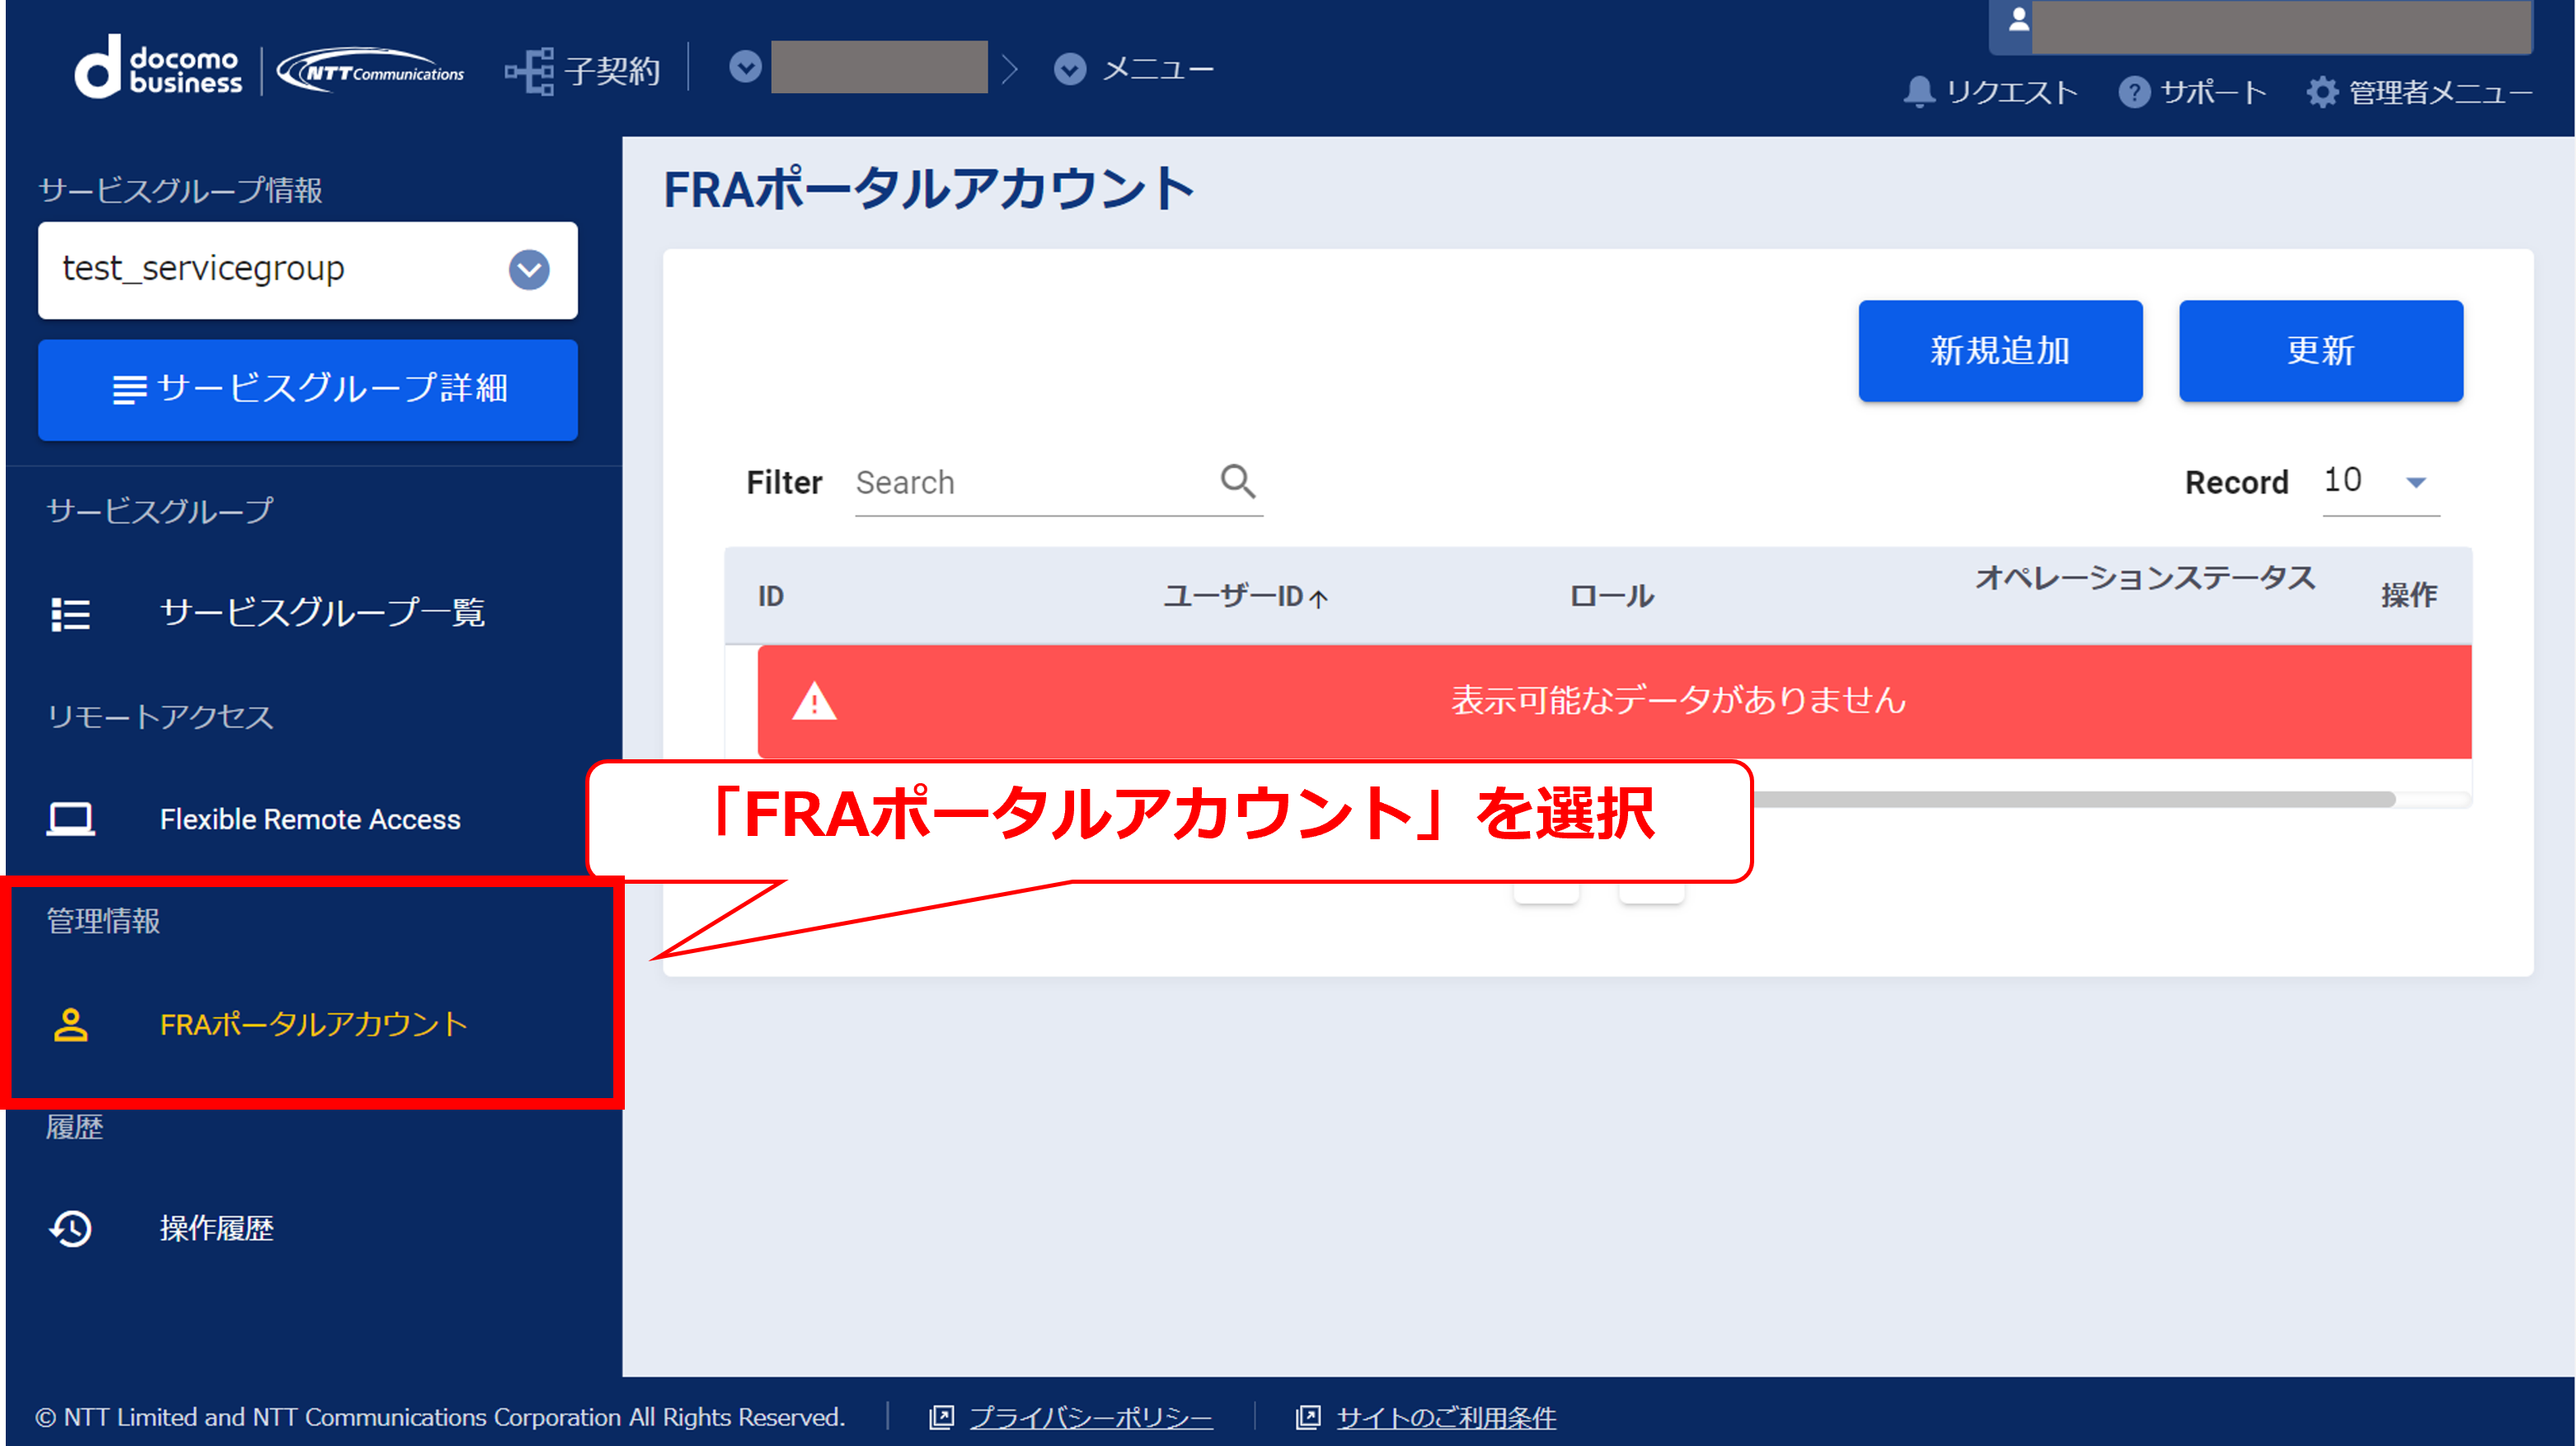2576x1446 pixels.
Task: Click サービスグループ詳細 button
Action: [x=307, y=389]
